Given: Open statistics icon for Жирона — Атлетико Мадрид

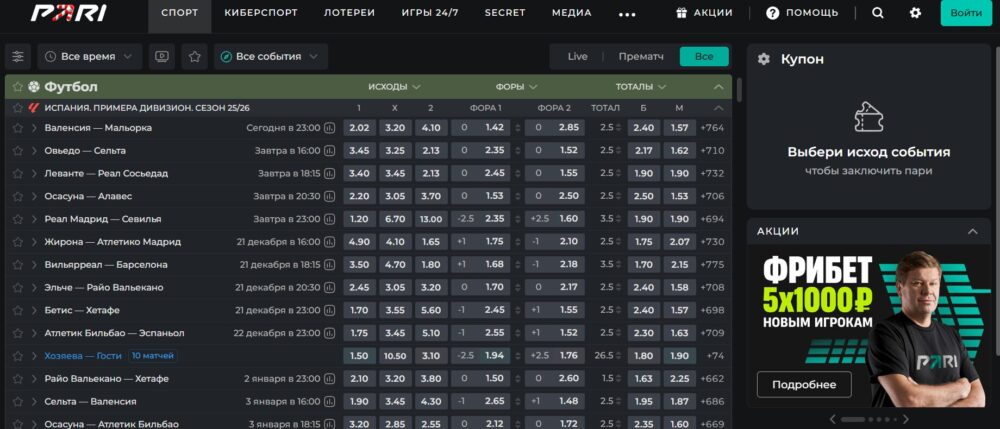Looking at the screenshot, I should click(x=329, y=242).
